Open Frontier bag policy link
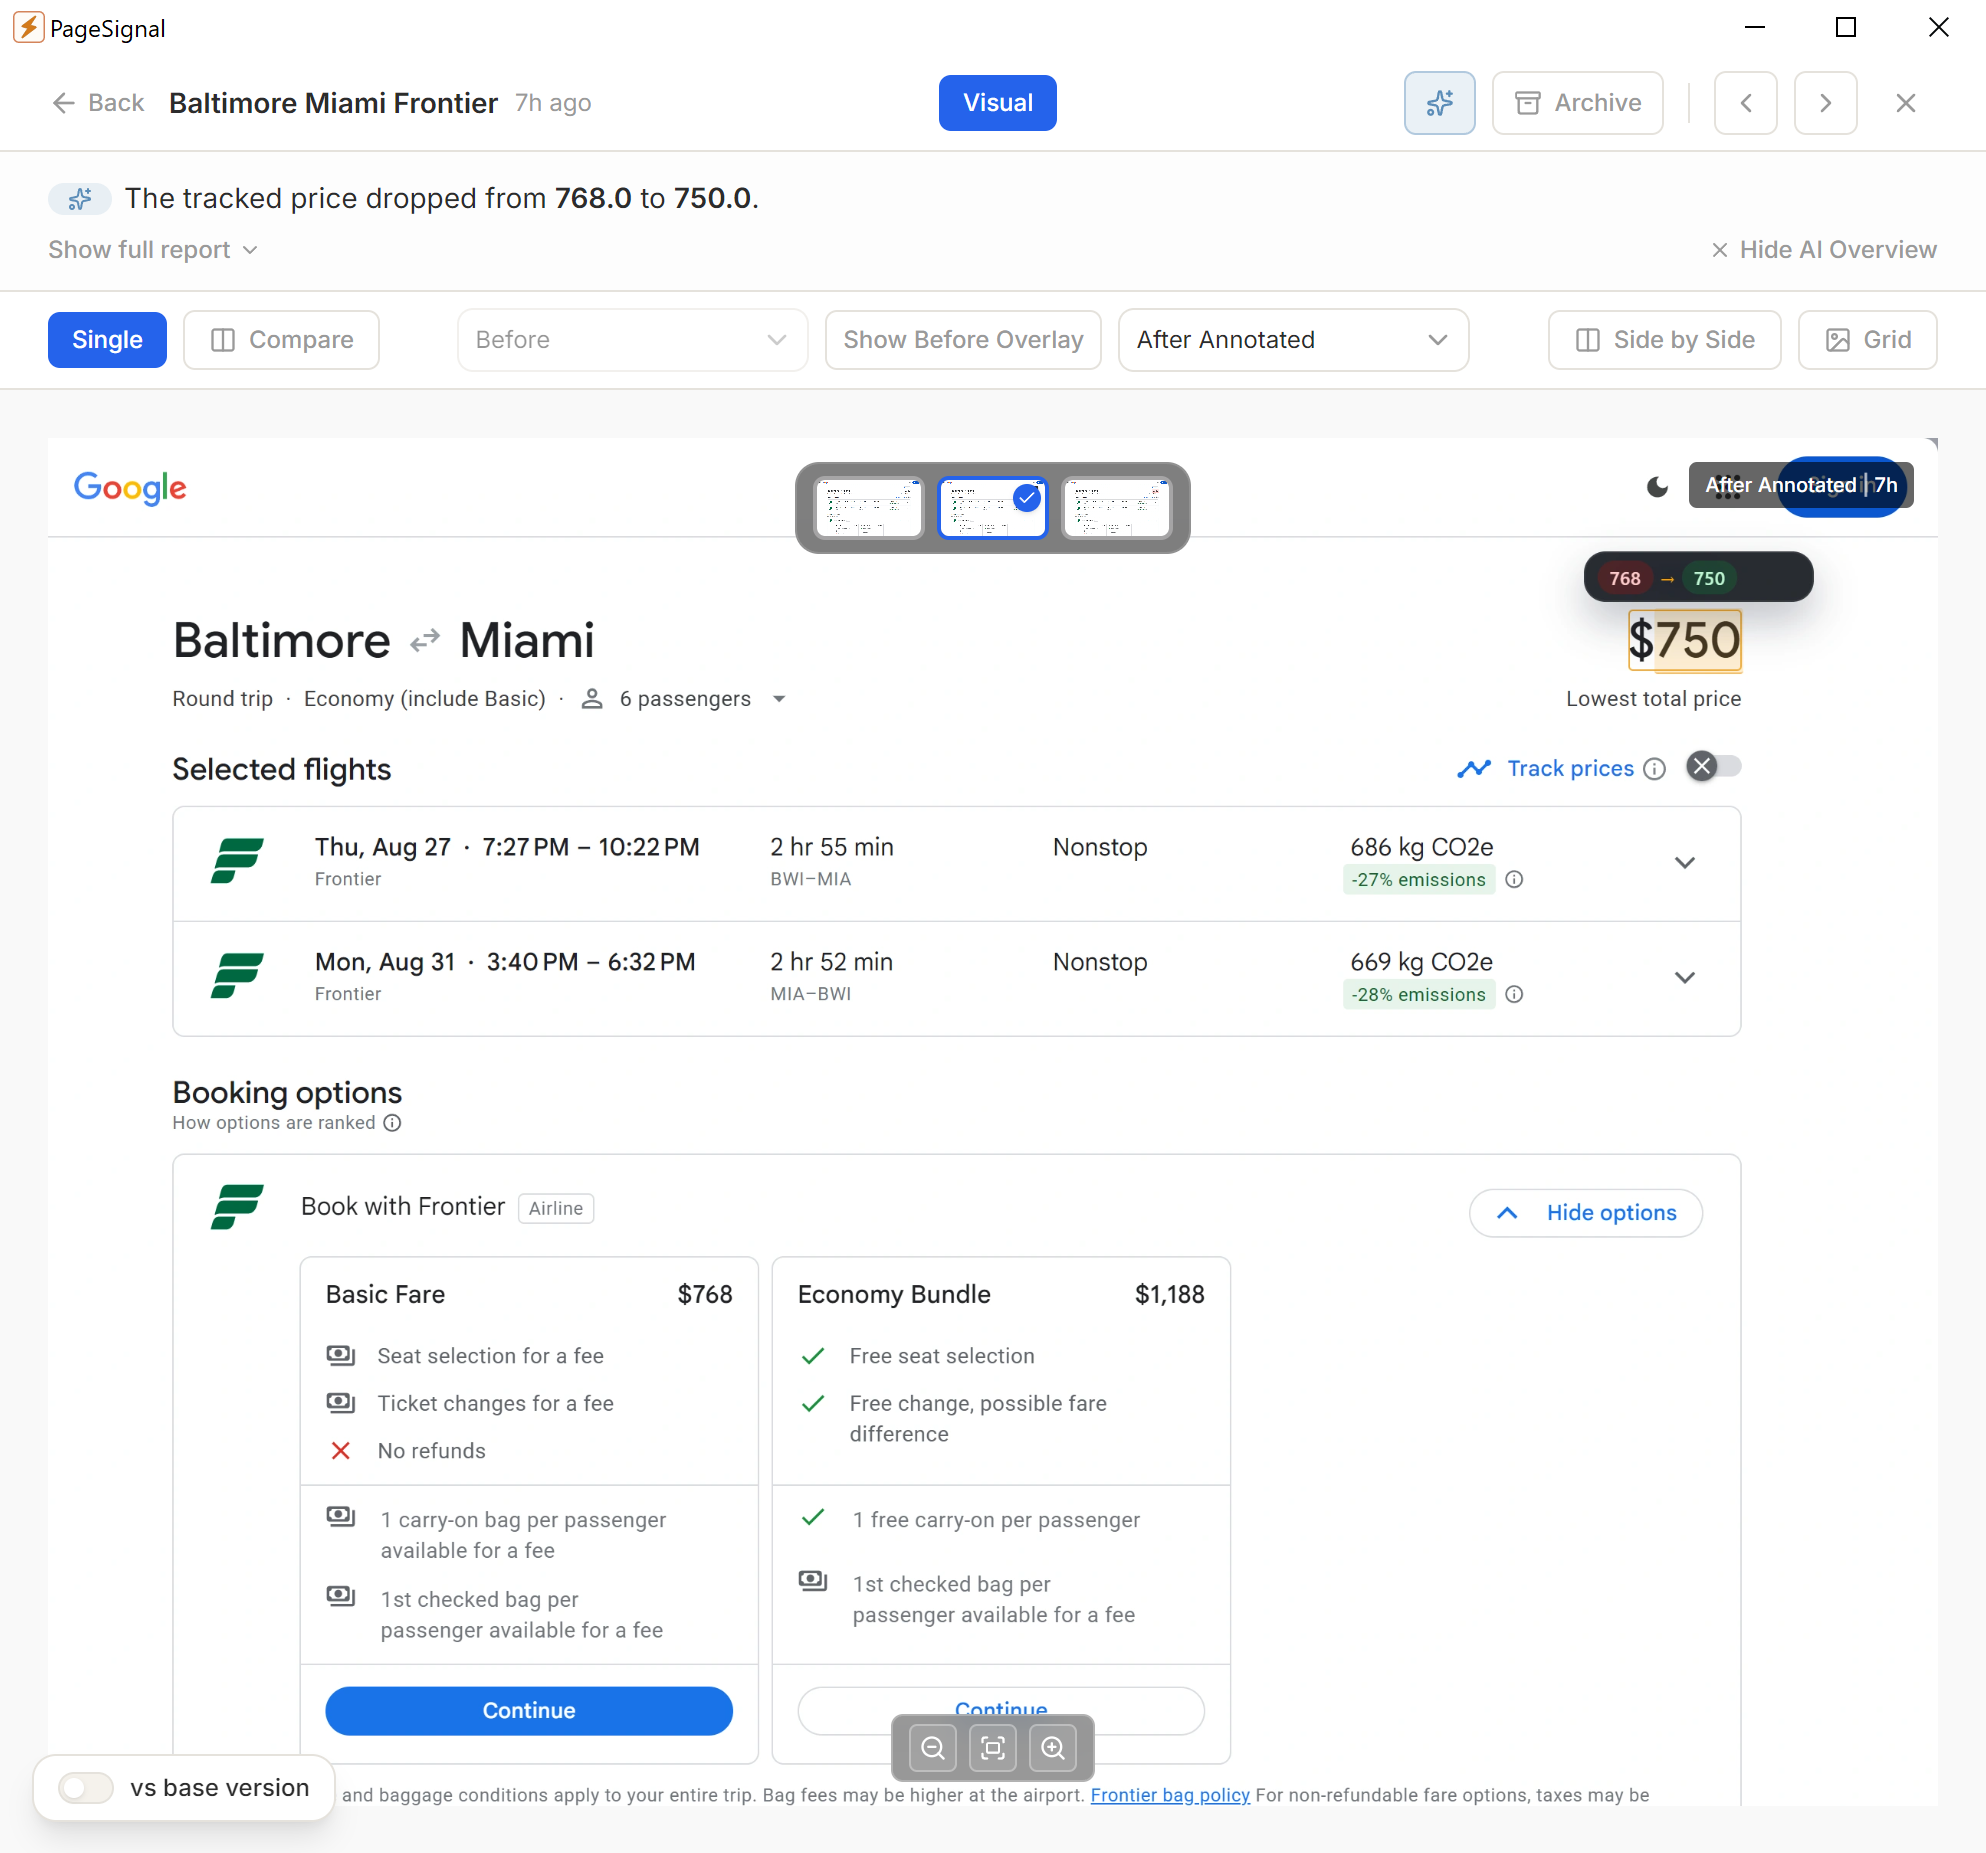The height and width of the screenshot is (1853, 1986). pos(1170,1795)
